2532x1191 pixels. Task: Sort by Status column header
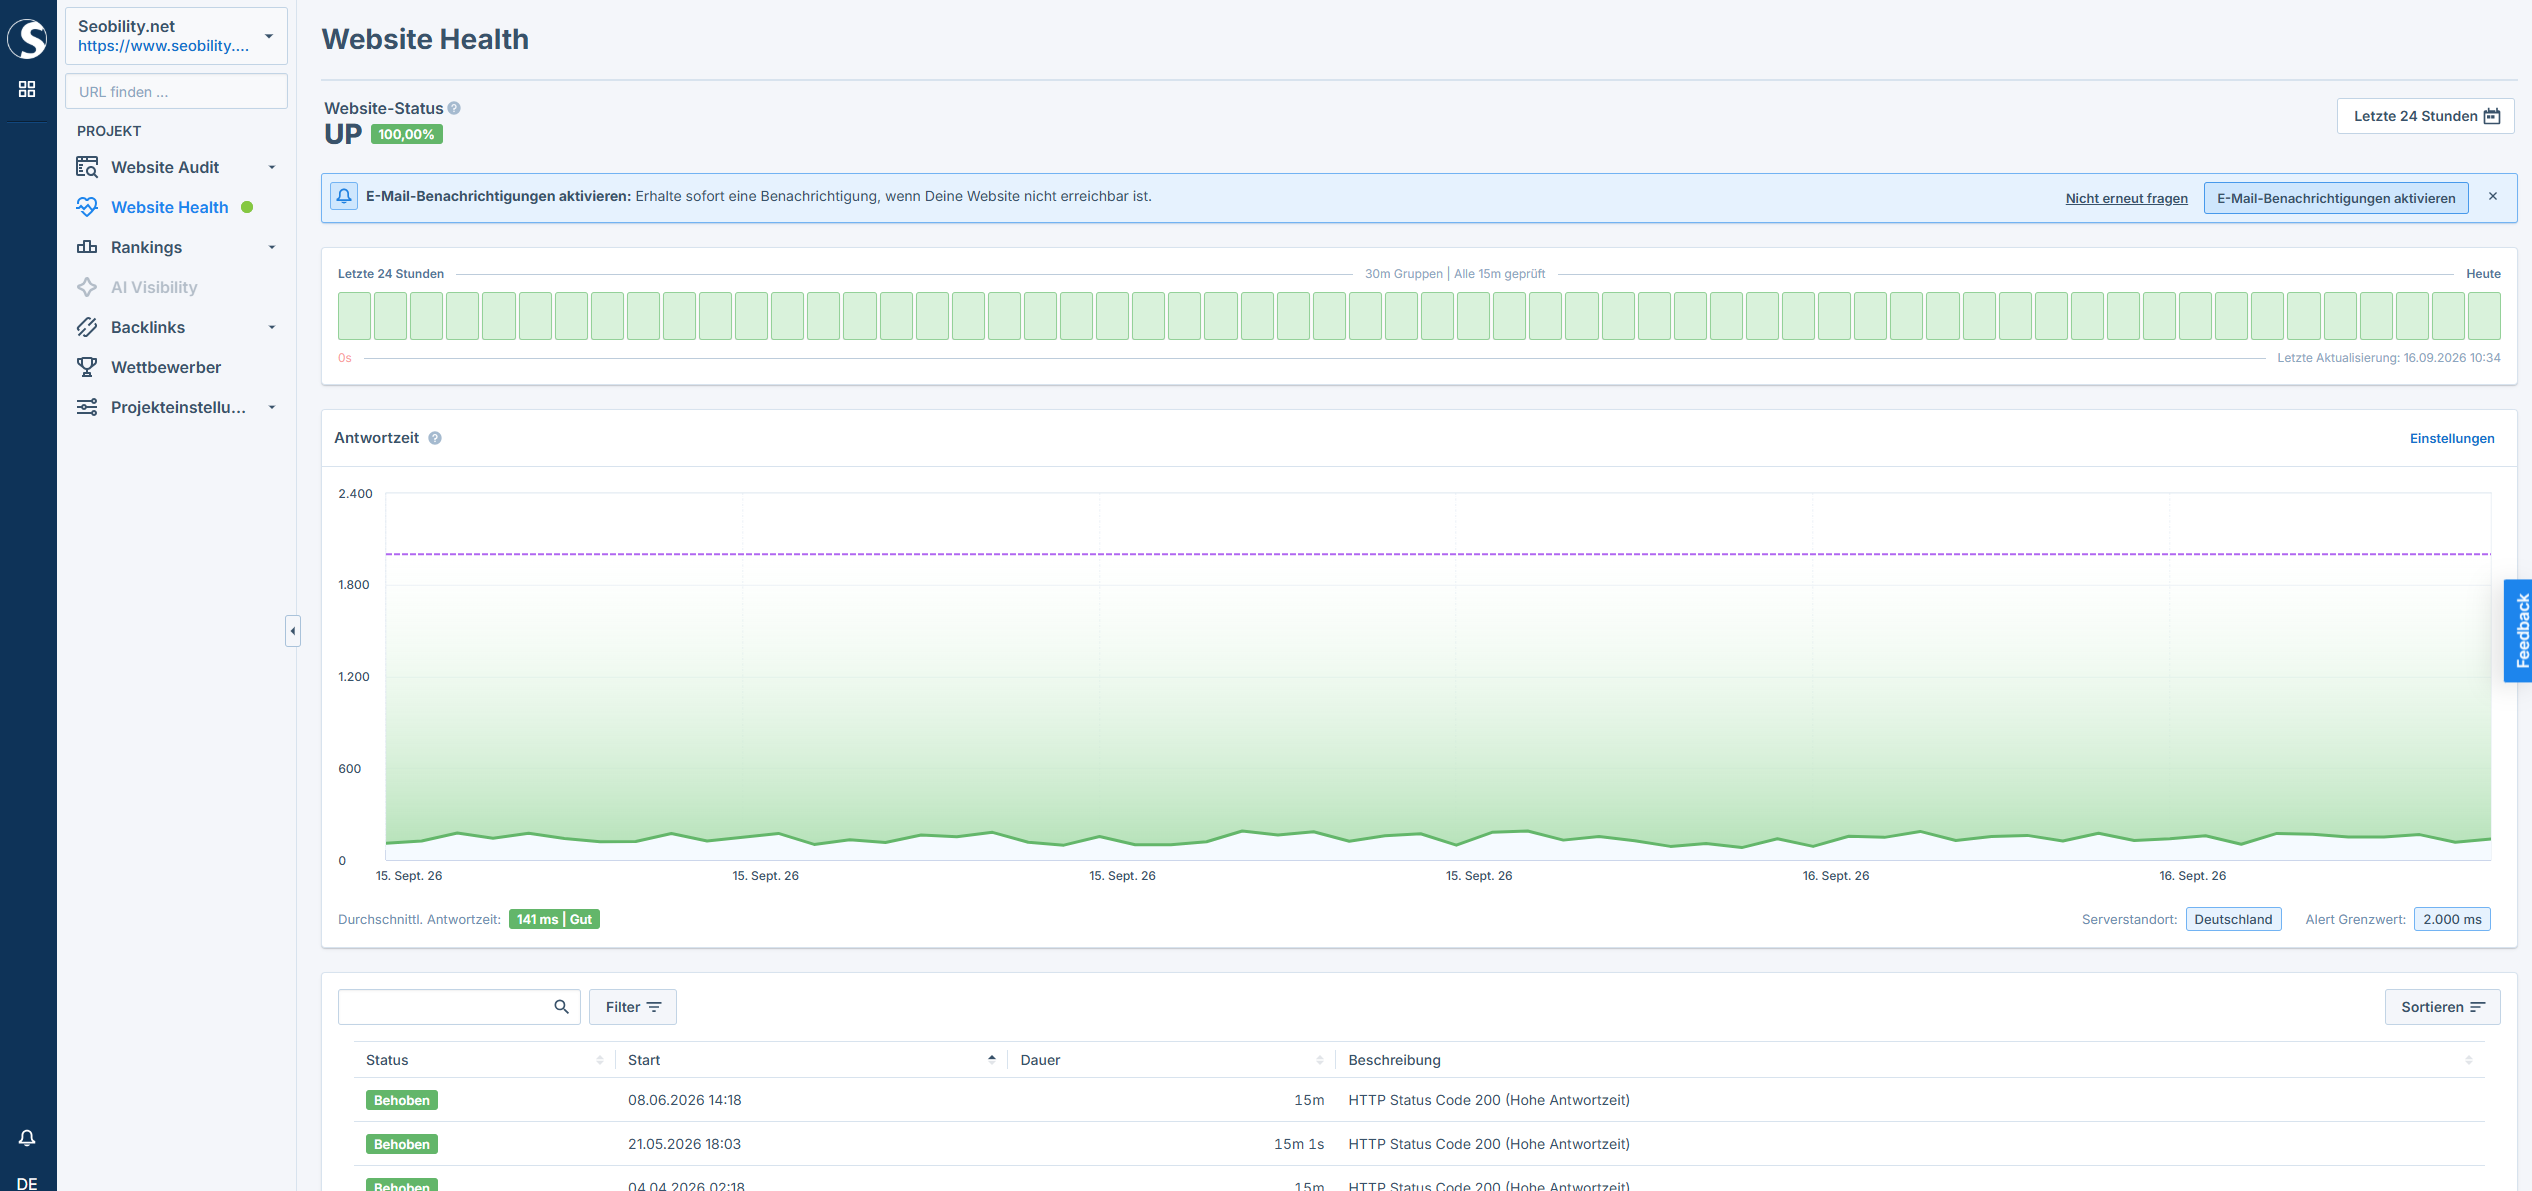(x=484, y=1060)
